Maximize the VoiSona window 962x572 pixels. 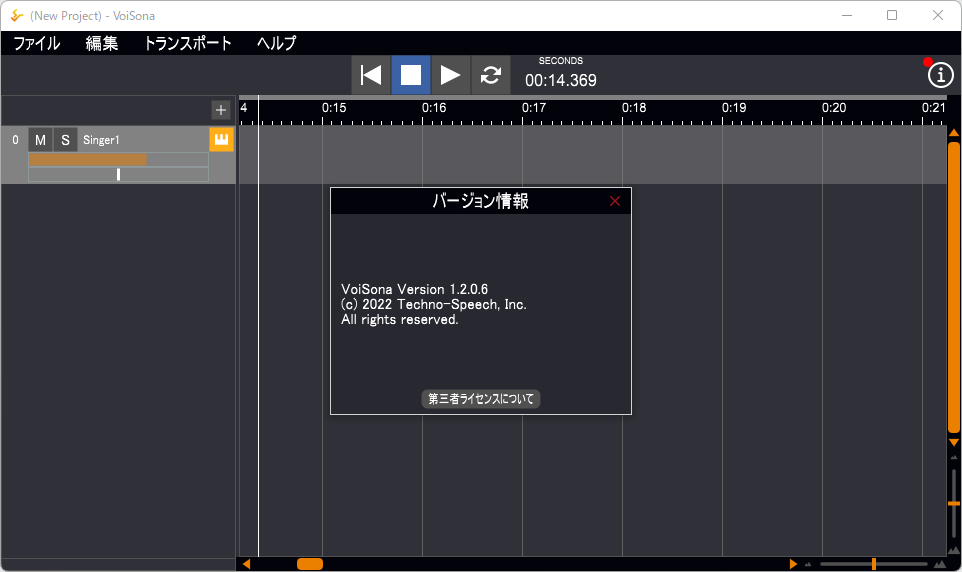tap(892, 15)
